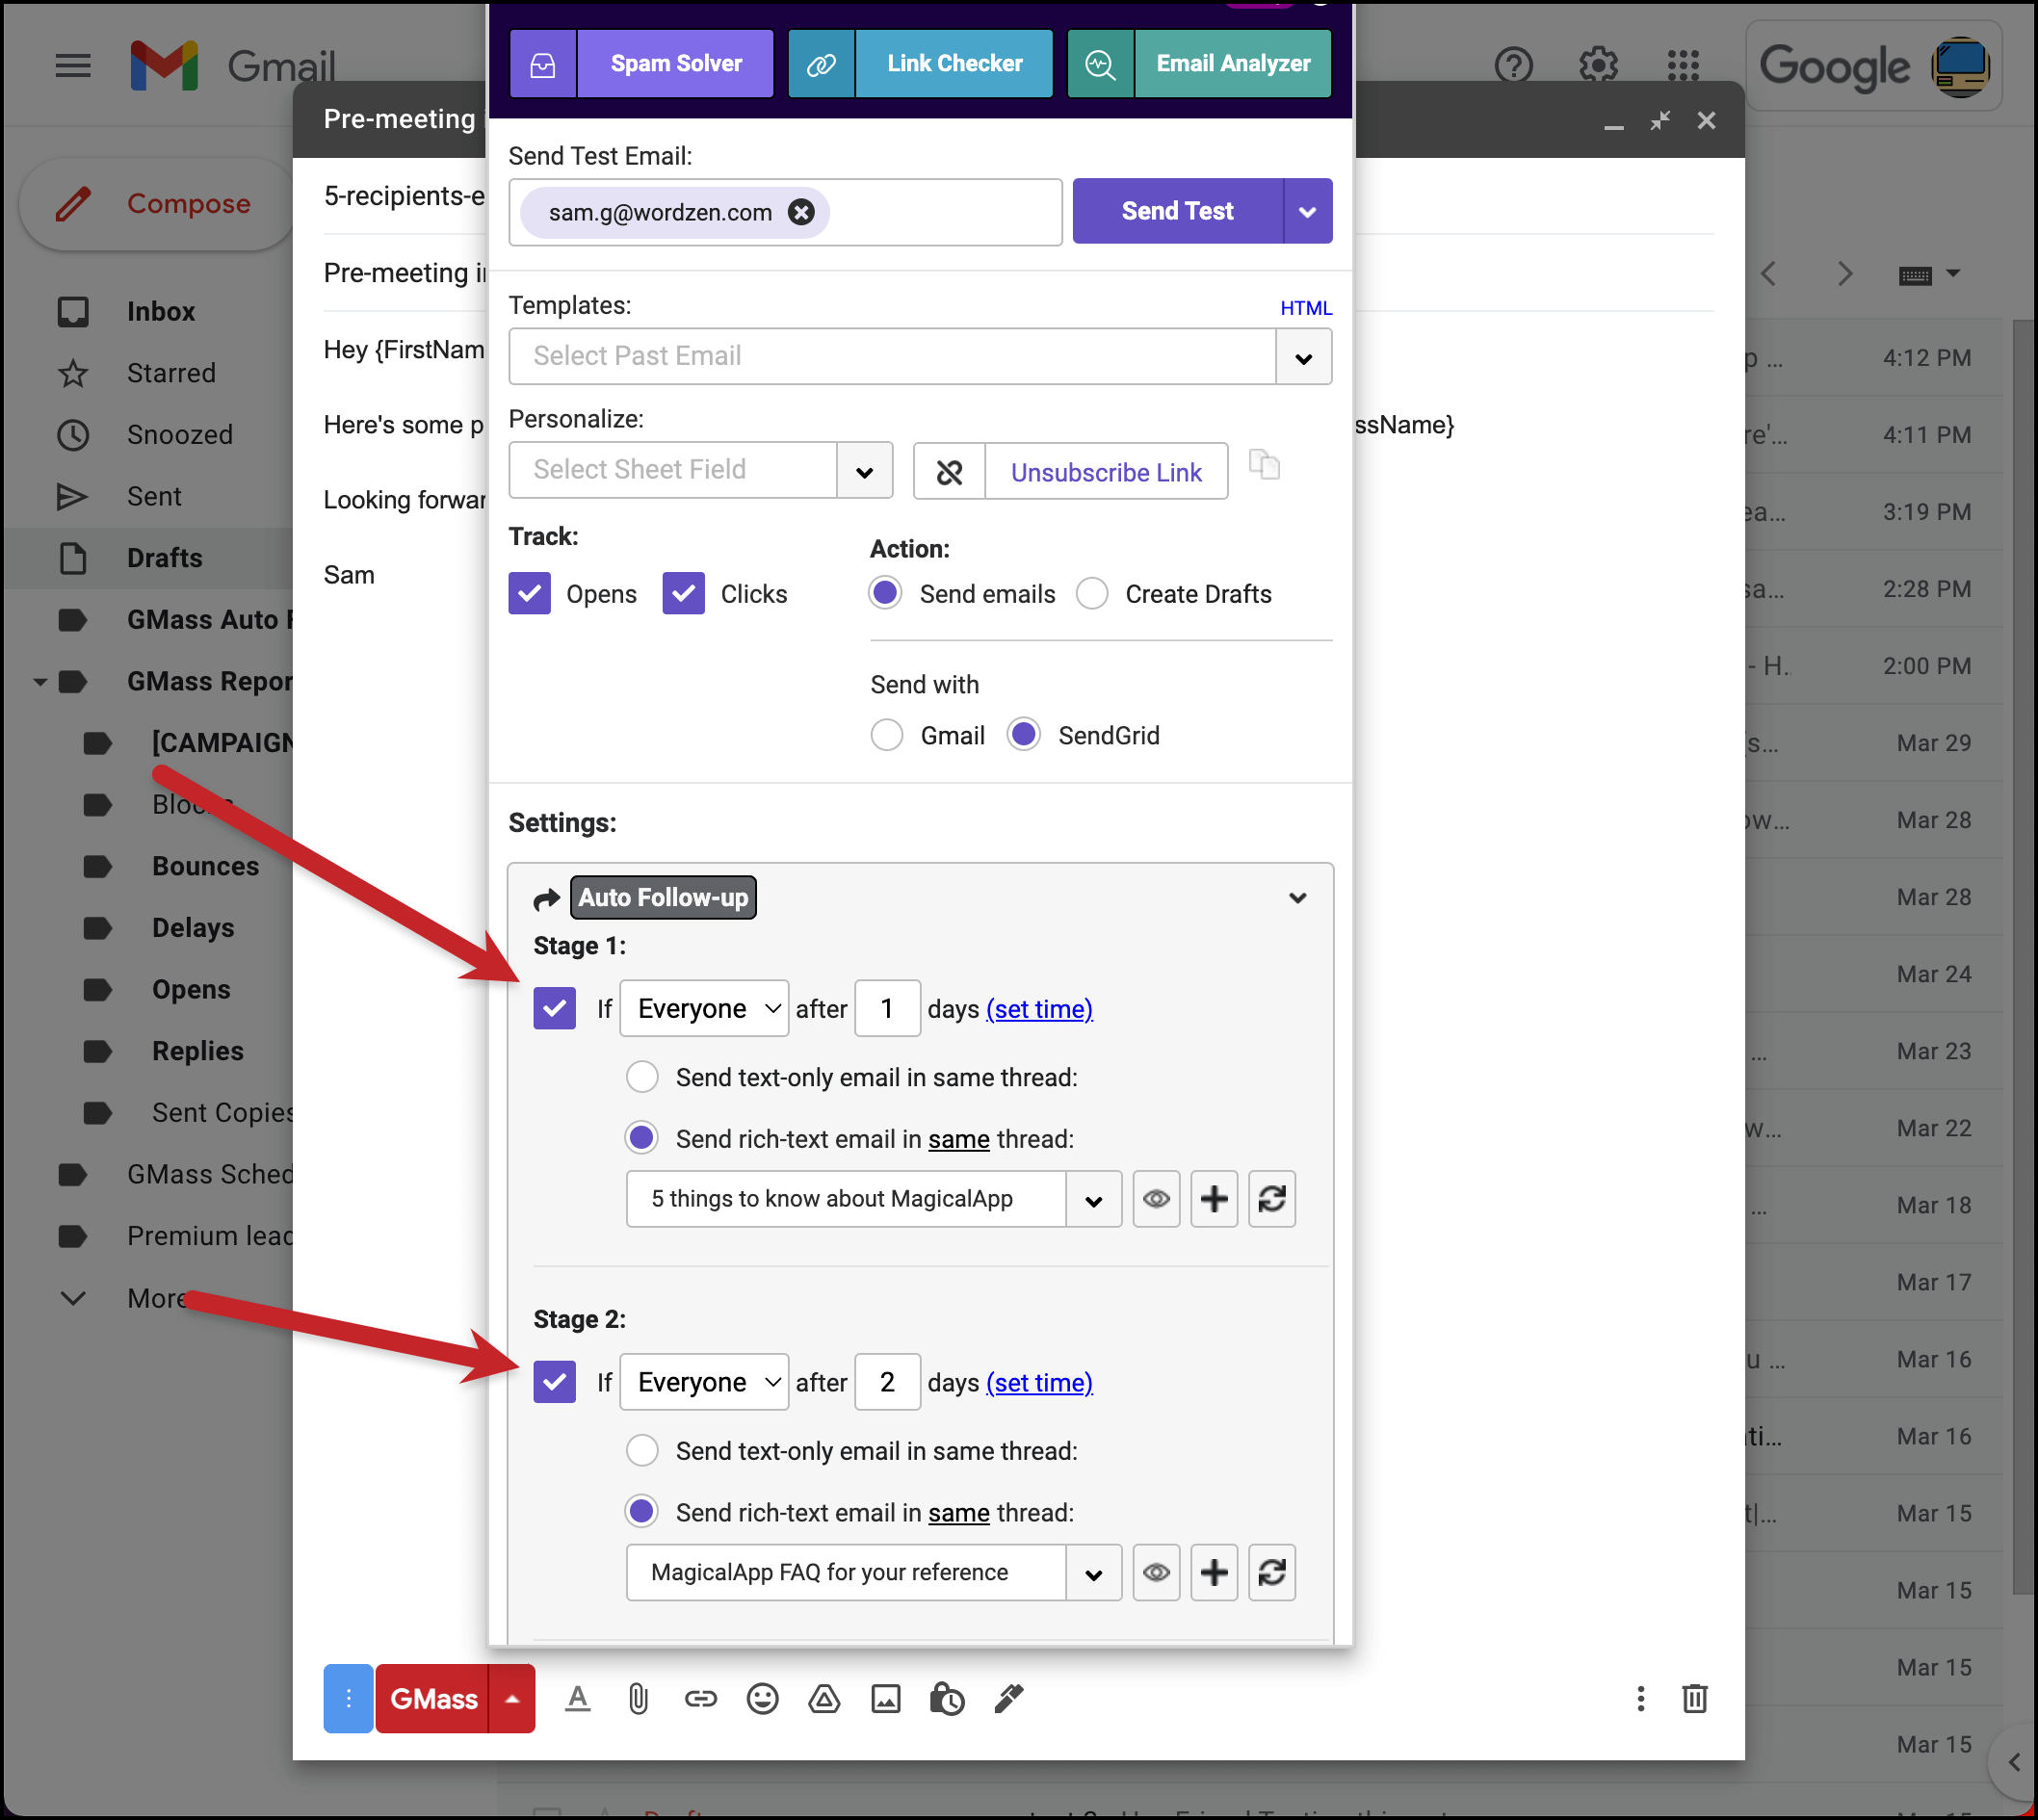This screenshot has width=2038, height=1820.
Task: Click the HTML link above templates
Action: click(x=1305, y=308)
